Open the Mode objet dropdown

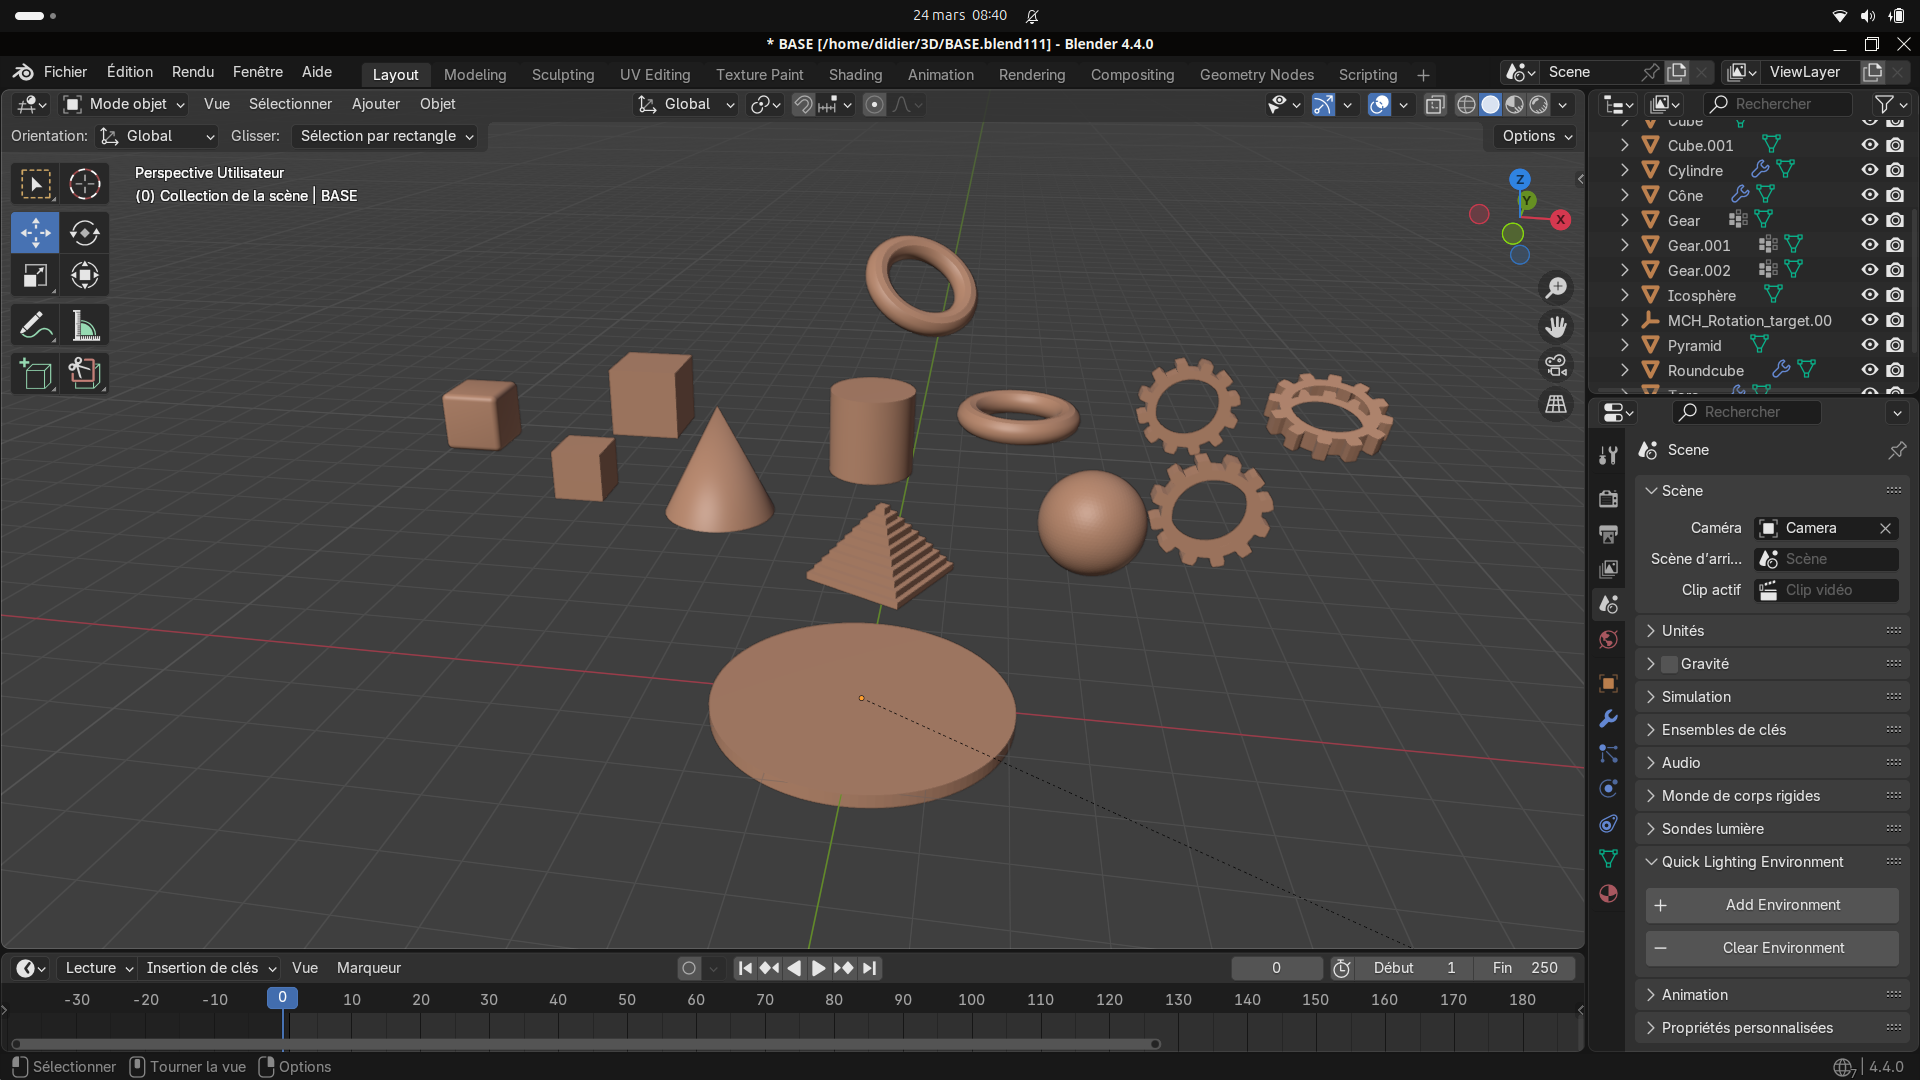(124, 104)
